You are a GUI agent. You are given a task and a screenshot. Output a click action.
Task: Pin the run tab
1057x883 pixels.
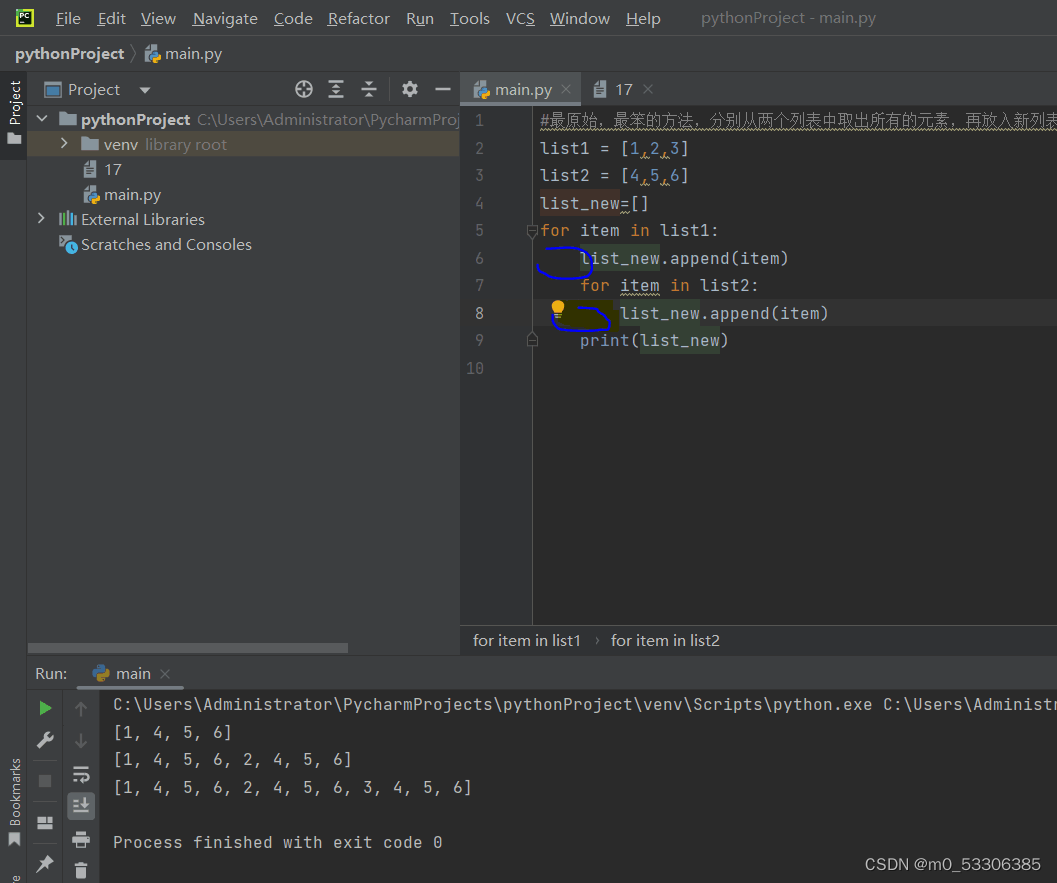pos(45,863)
